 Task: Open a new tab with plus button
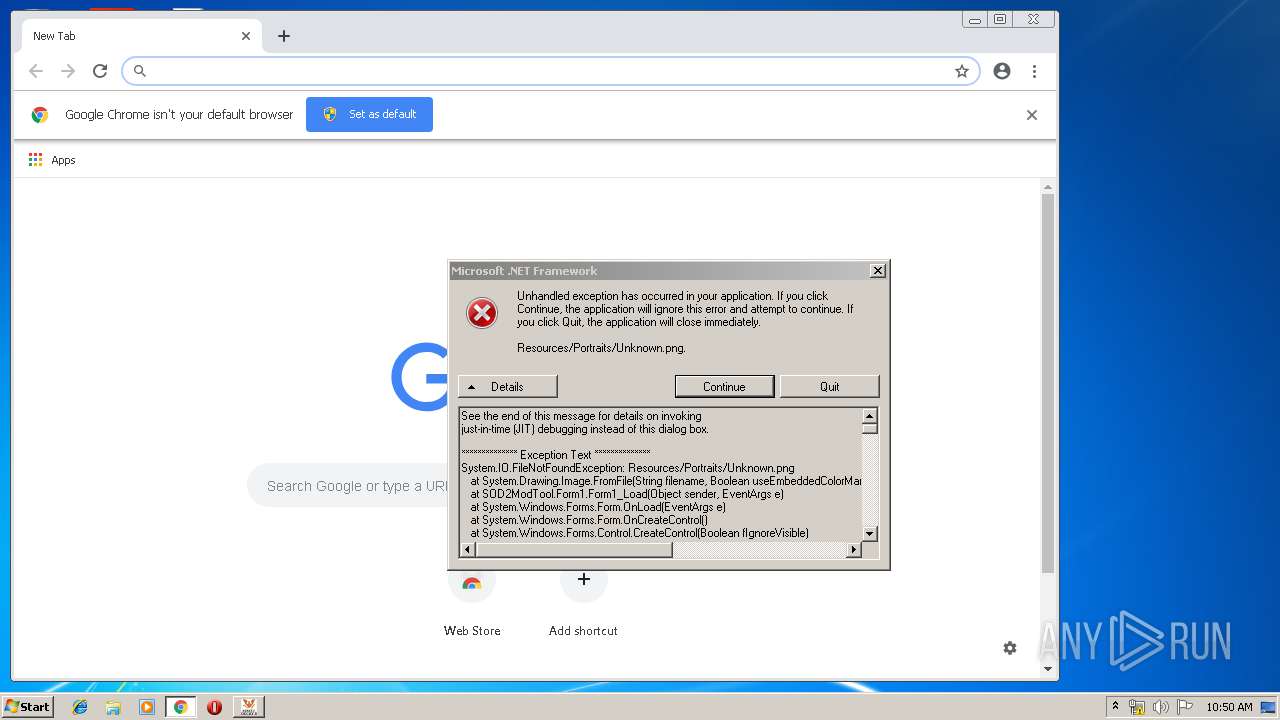click(284, 36)
